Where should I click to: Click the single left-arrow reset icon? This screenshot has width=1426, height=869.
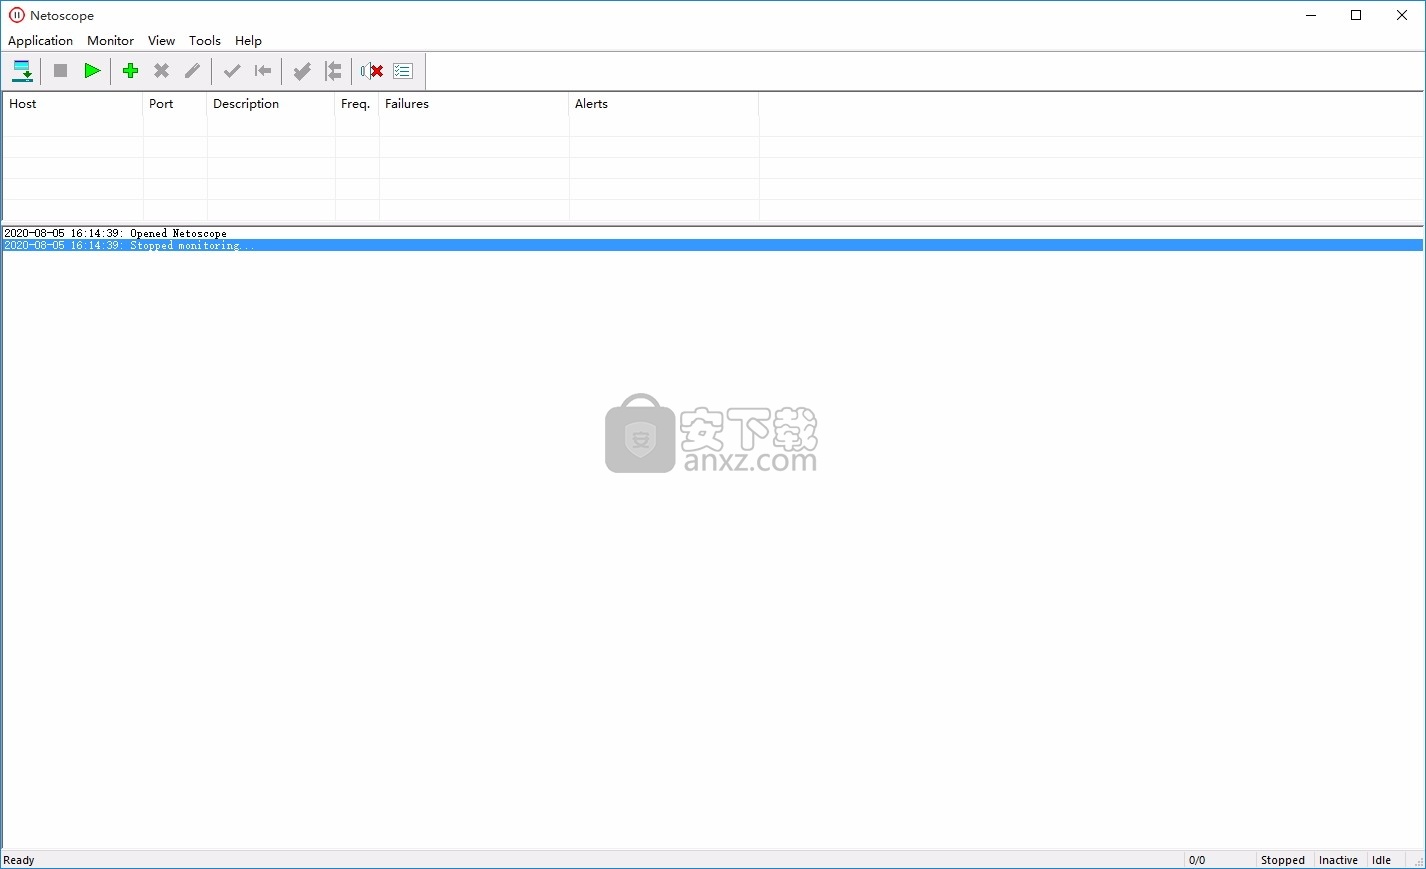tap(263, 71)
